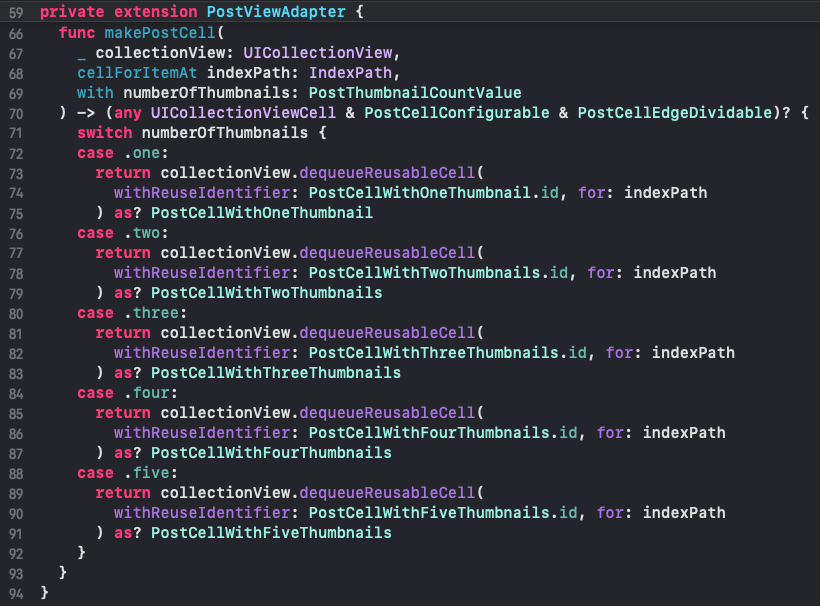Click the with argument label on line 69
This screenshot has width=820, height=606.
click(x=95, y=93)
